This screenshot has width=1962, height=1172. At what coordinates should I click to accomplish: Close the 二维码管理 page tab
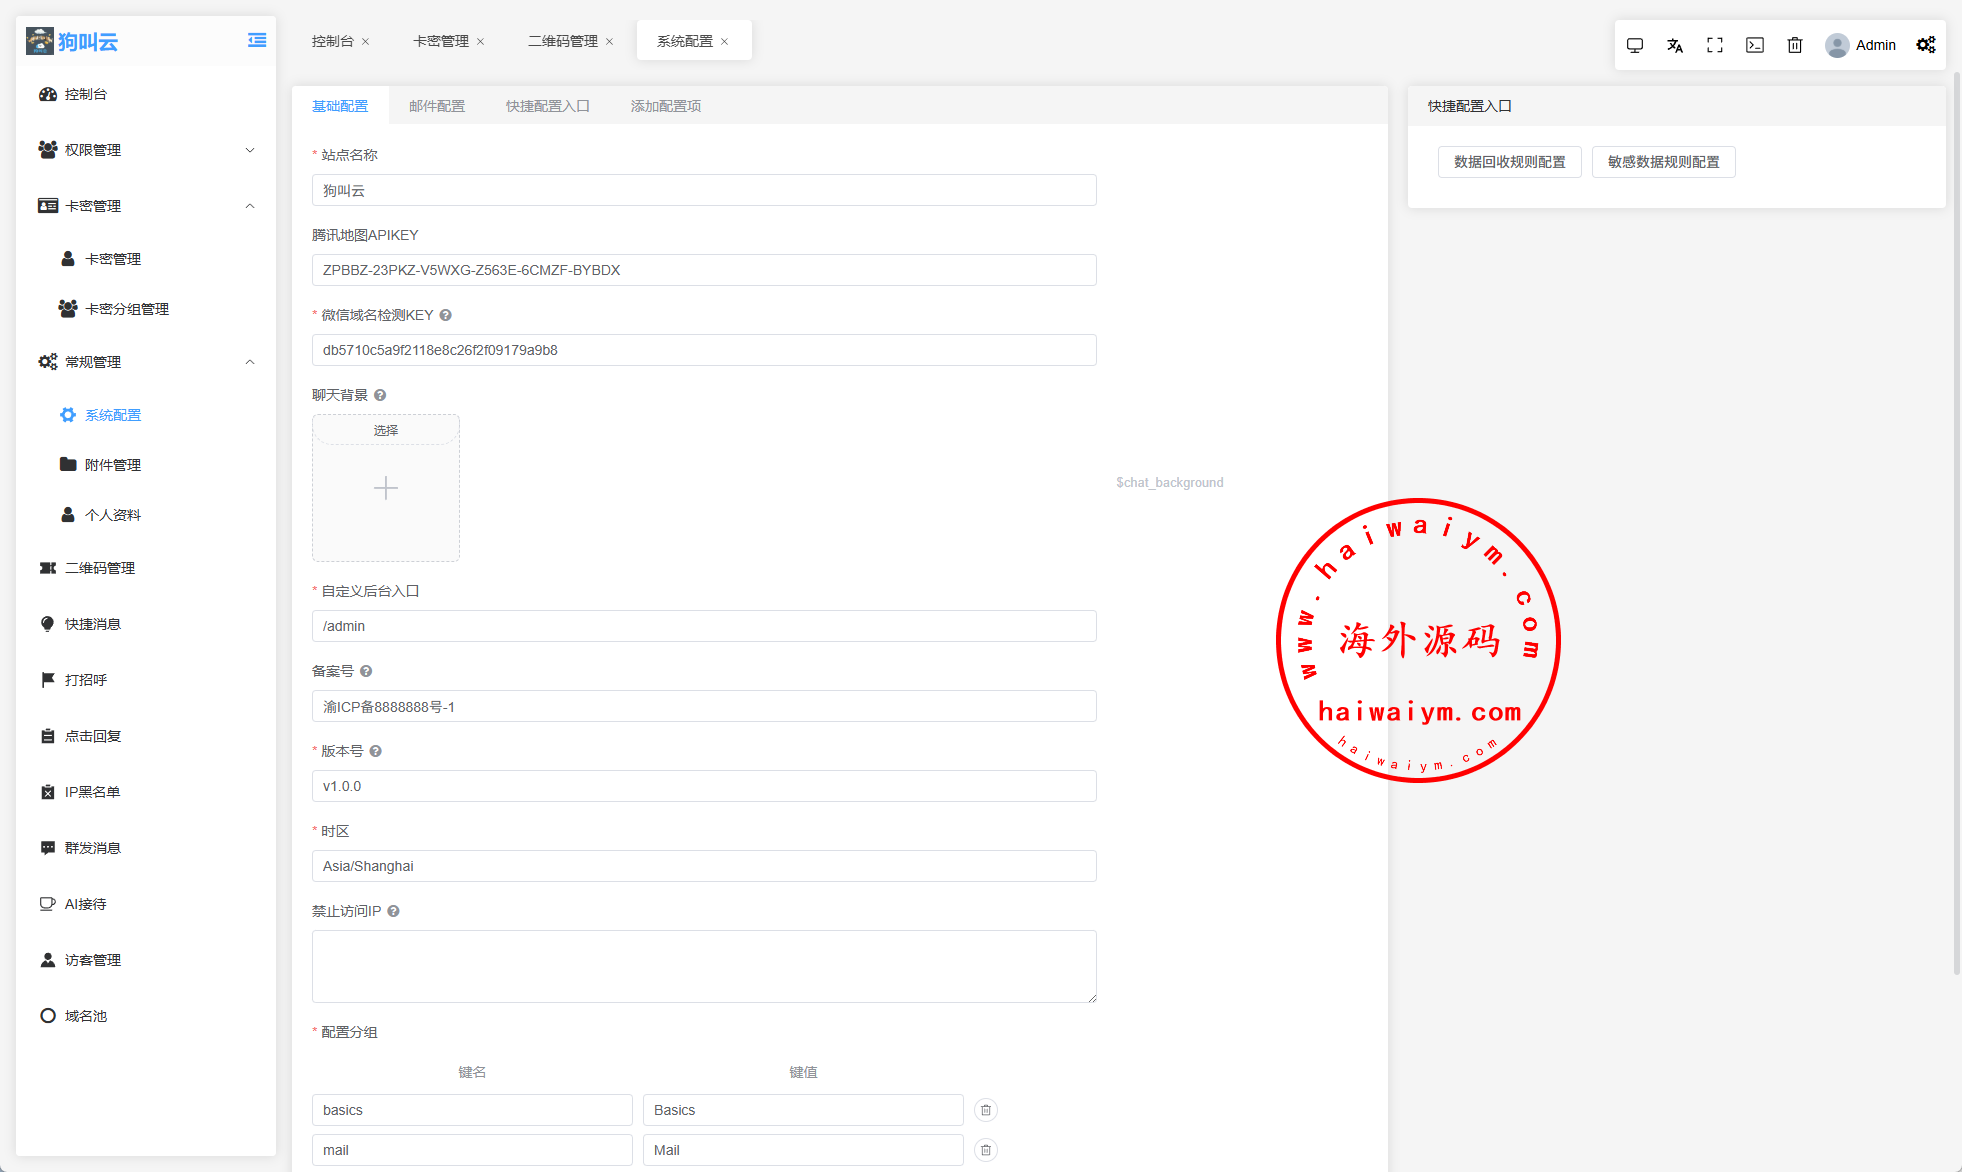(609, 42)
